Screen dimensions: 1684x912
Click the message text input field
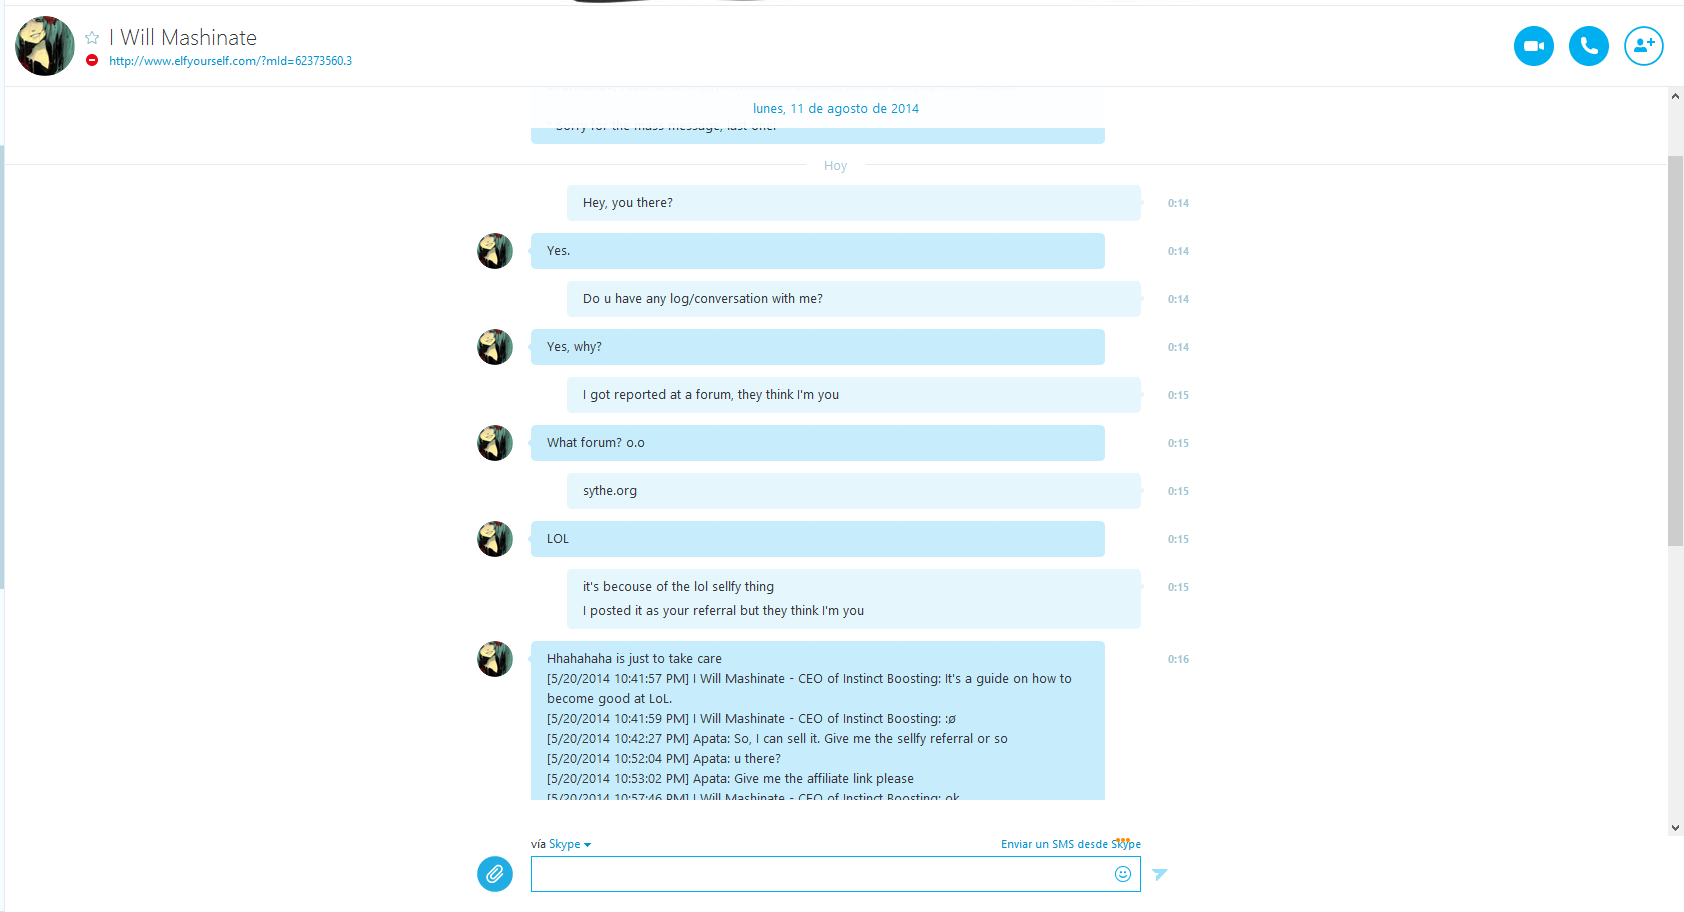click(x=820, y=874)
